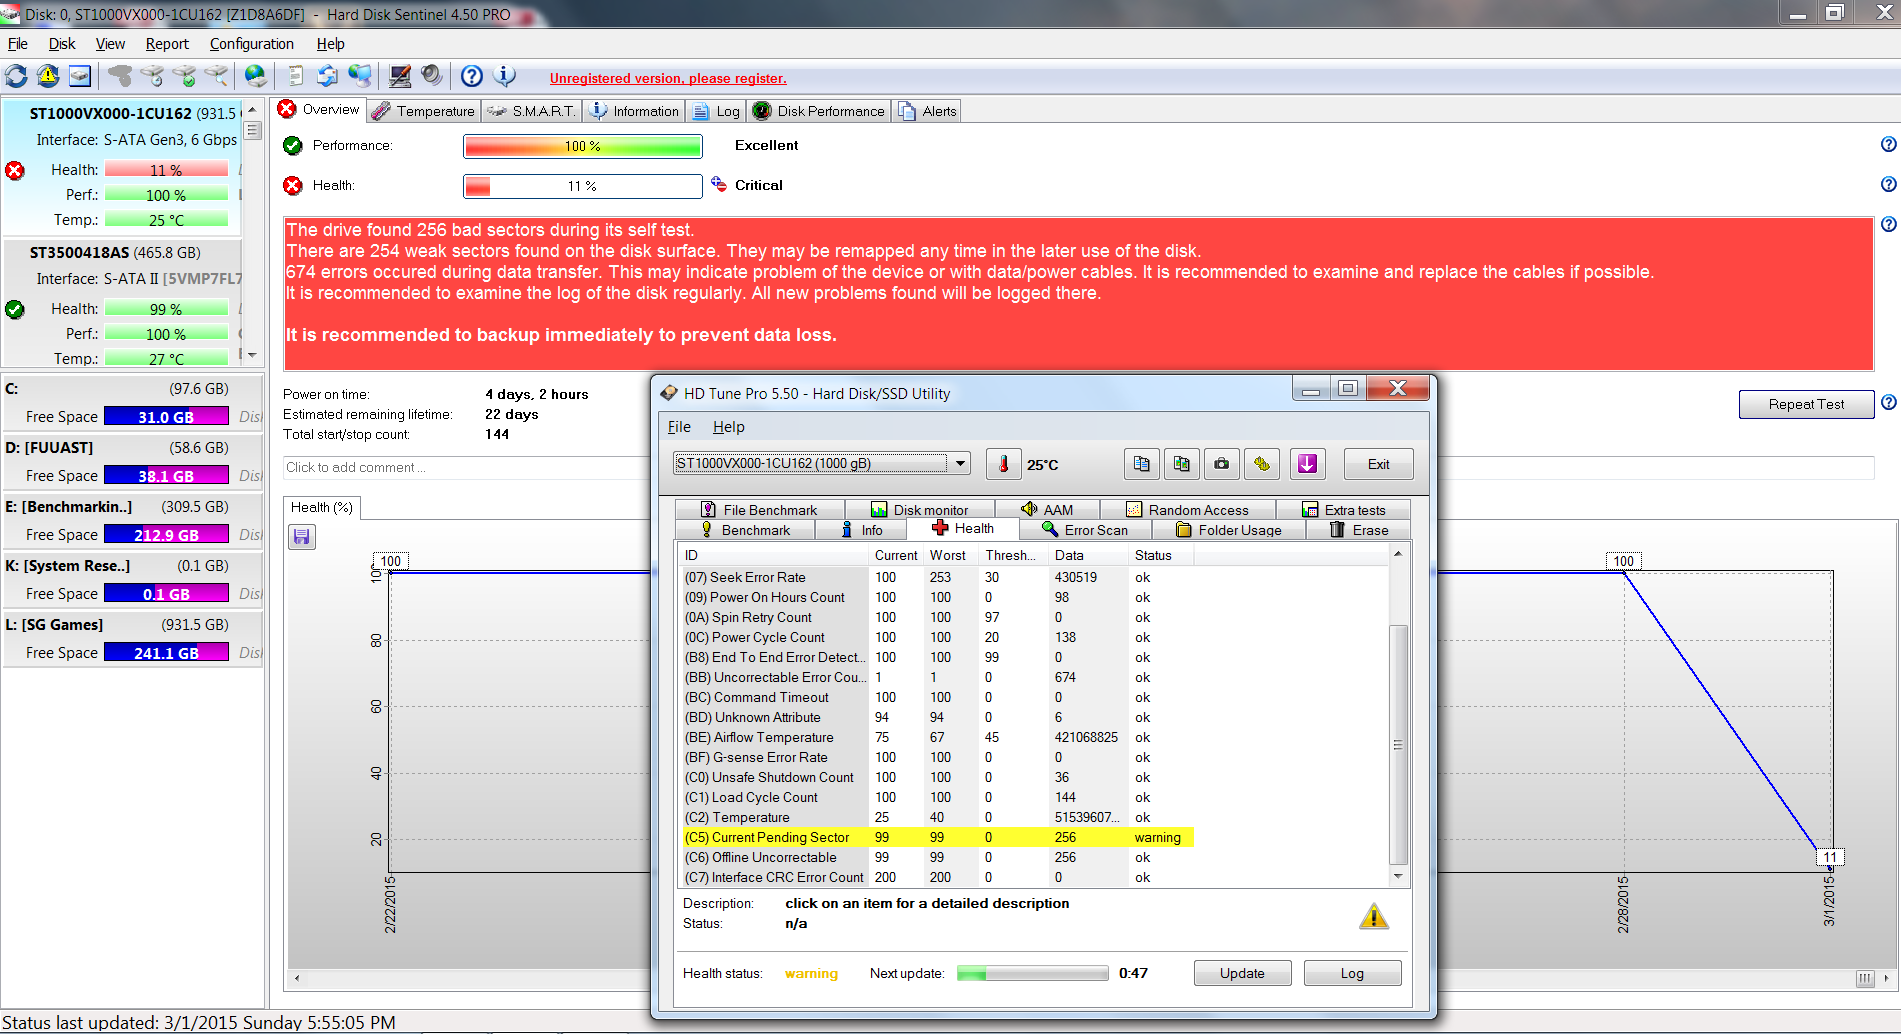The width and height of the screenshot is (1901, 1034).
Task: Open the report text document icon
Action: pos(295,76)
